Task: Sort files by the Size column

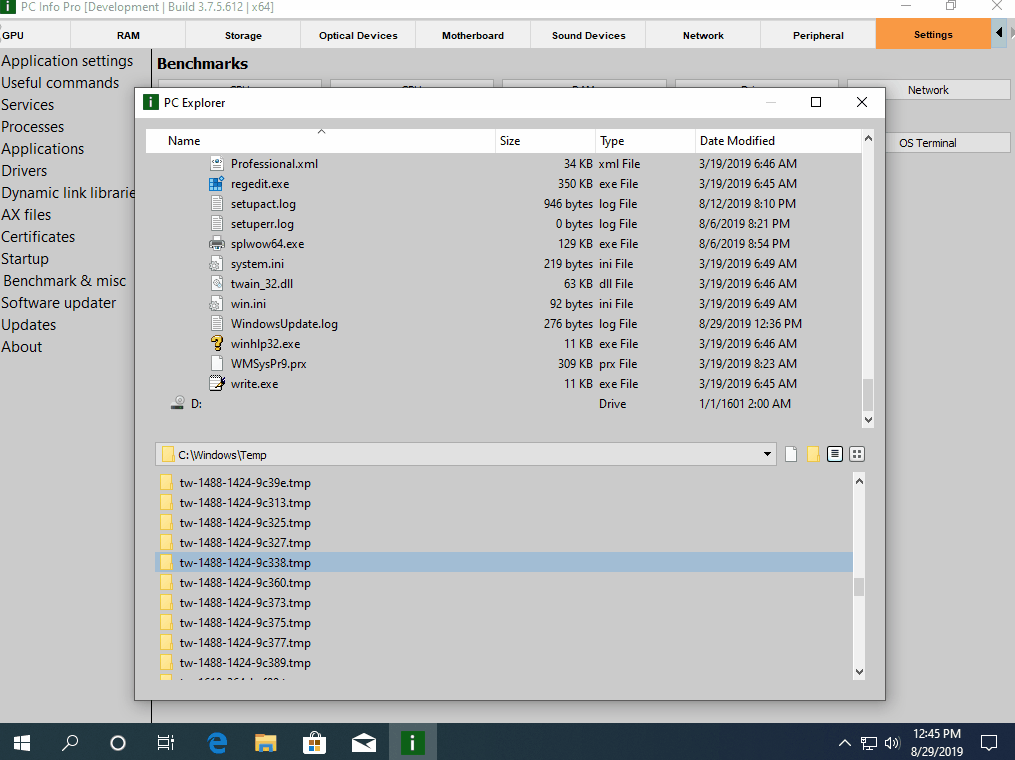Action: pos(546,140)
